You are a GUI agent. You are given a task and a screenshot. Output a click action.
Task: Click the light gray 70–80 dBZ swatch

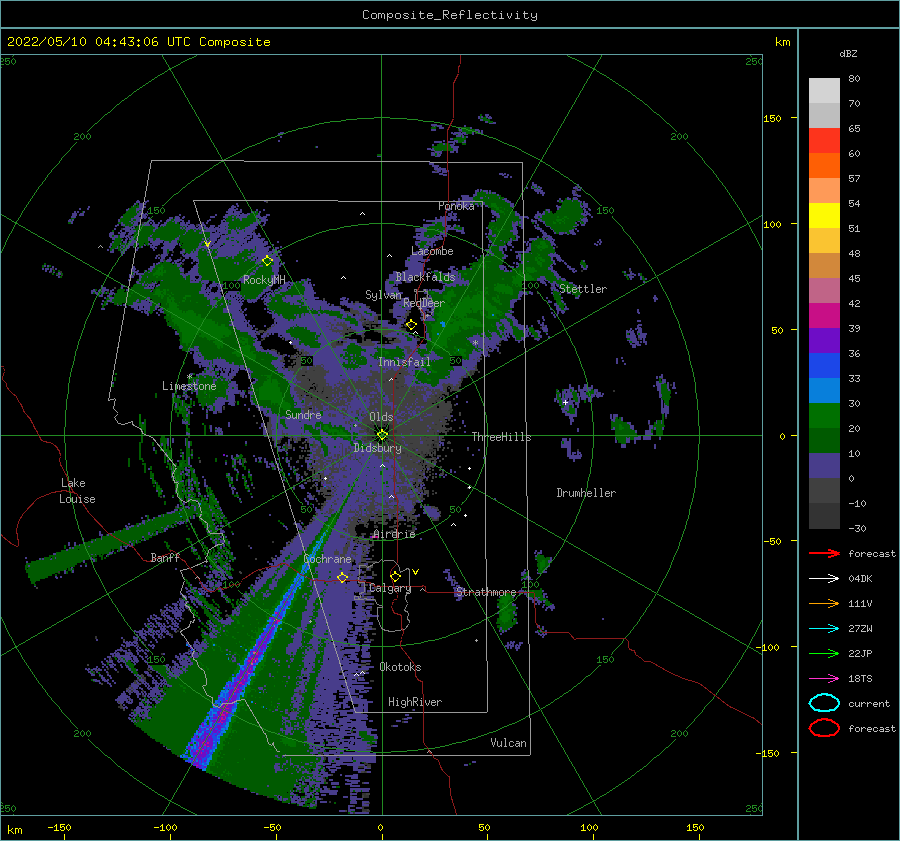click(x=824, y=91)
